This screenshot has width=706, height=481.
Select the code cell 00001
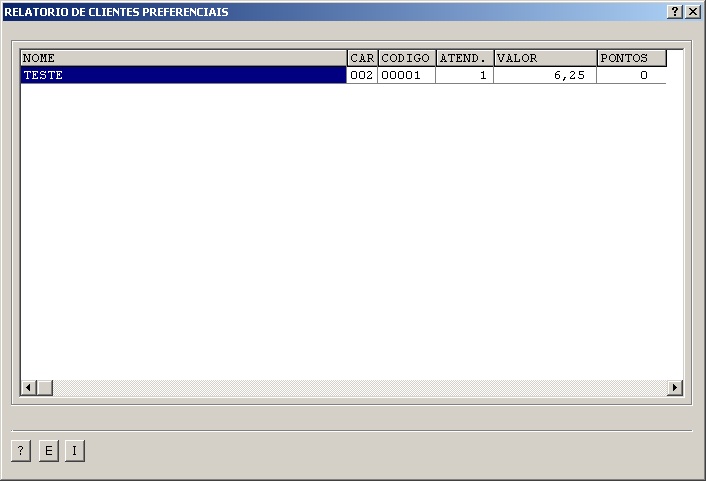click(x=407, y=75)
